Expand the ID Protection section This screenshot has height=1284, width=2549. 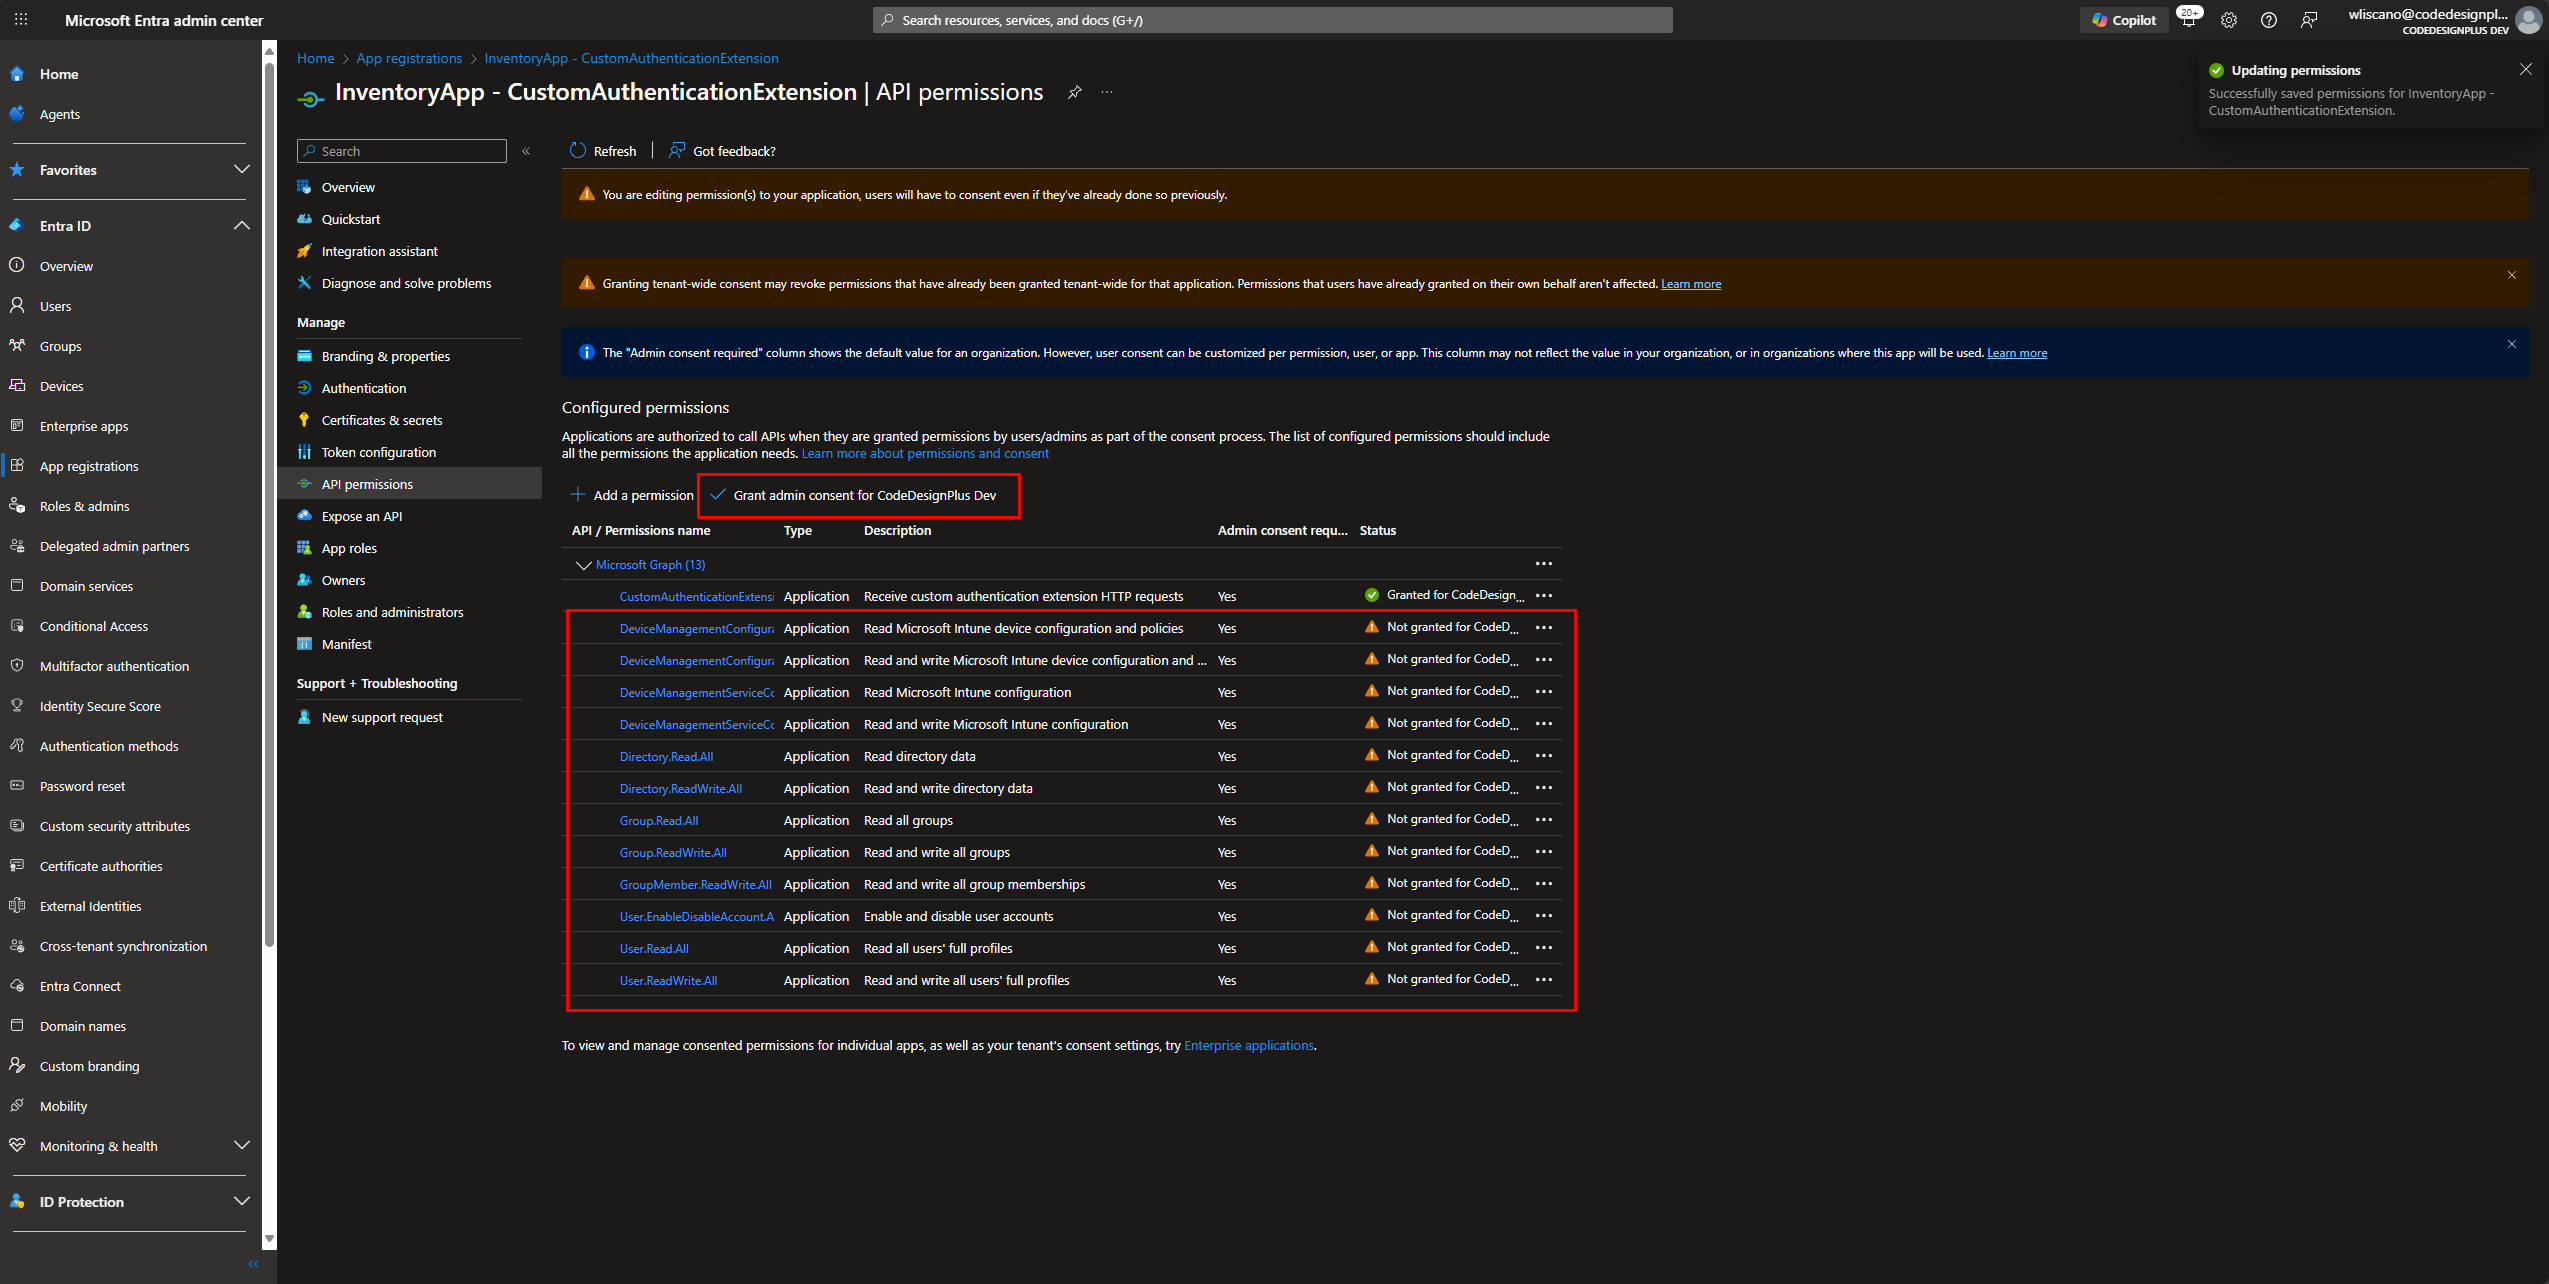pyautogui.click(x=241, y=1201)
